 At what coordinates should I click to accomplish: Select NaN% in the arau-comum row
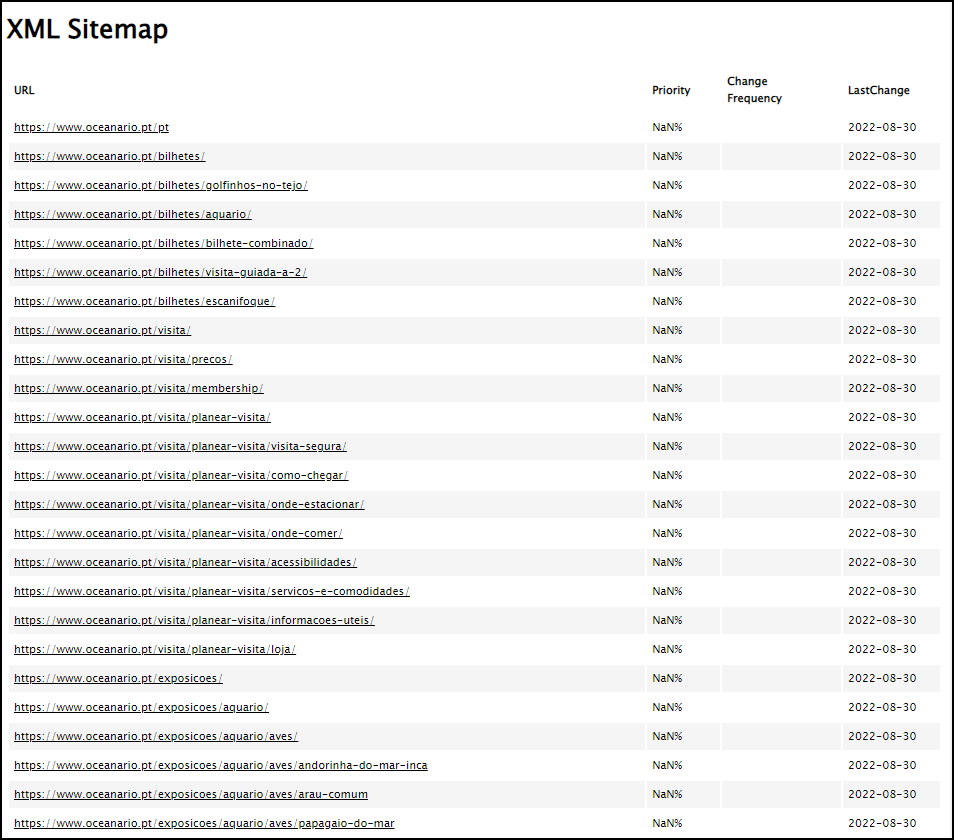tap(667, 794)
